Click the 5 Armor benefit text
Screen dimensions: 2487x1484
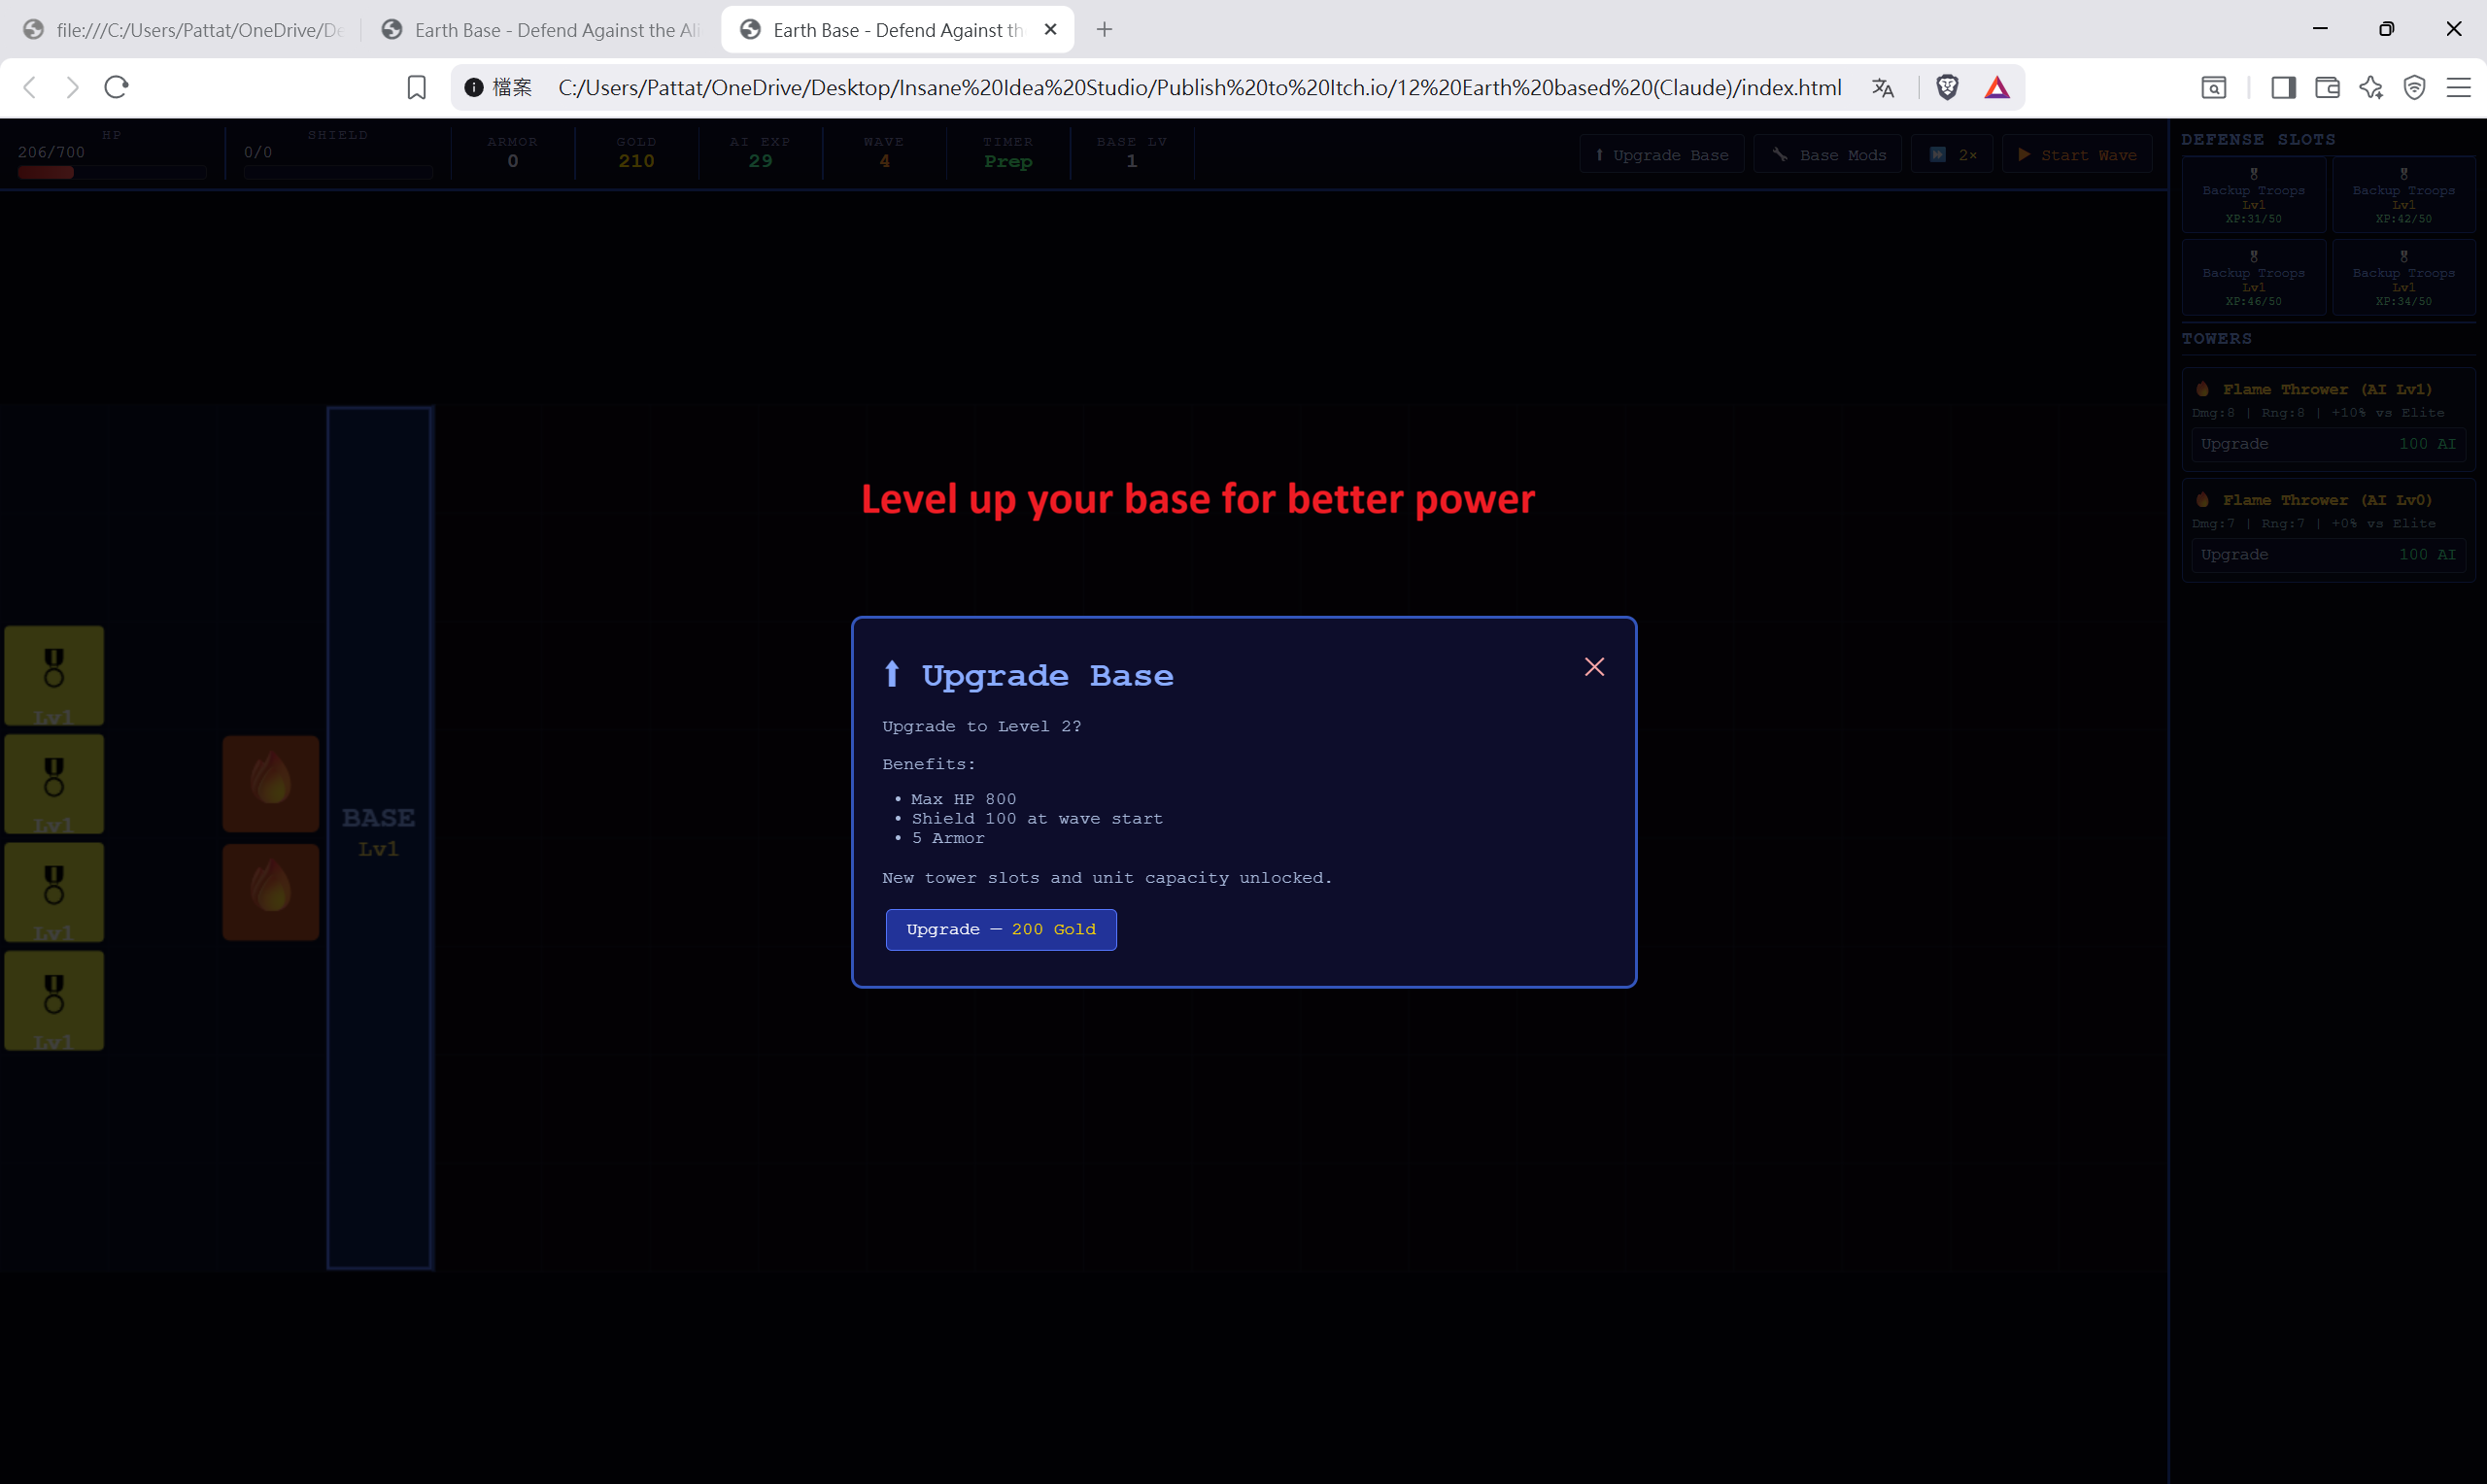click(948, 838)
